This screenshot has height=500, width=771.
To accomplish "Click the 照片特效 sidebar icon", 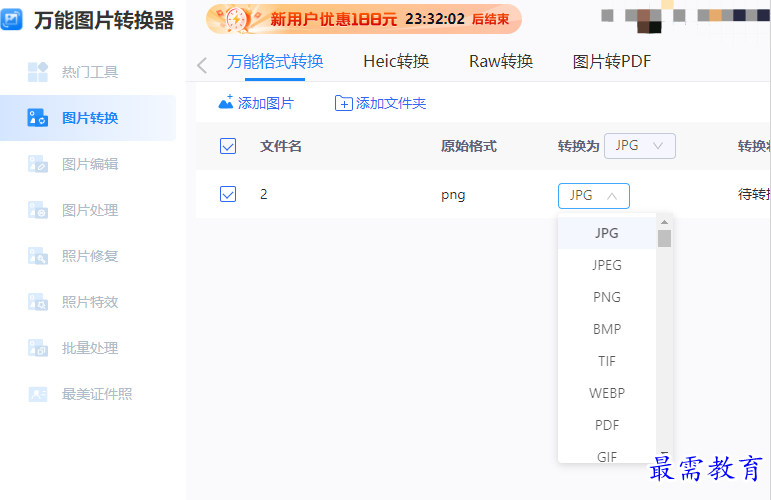I will tap(38, 302).
